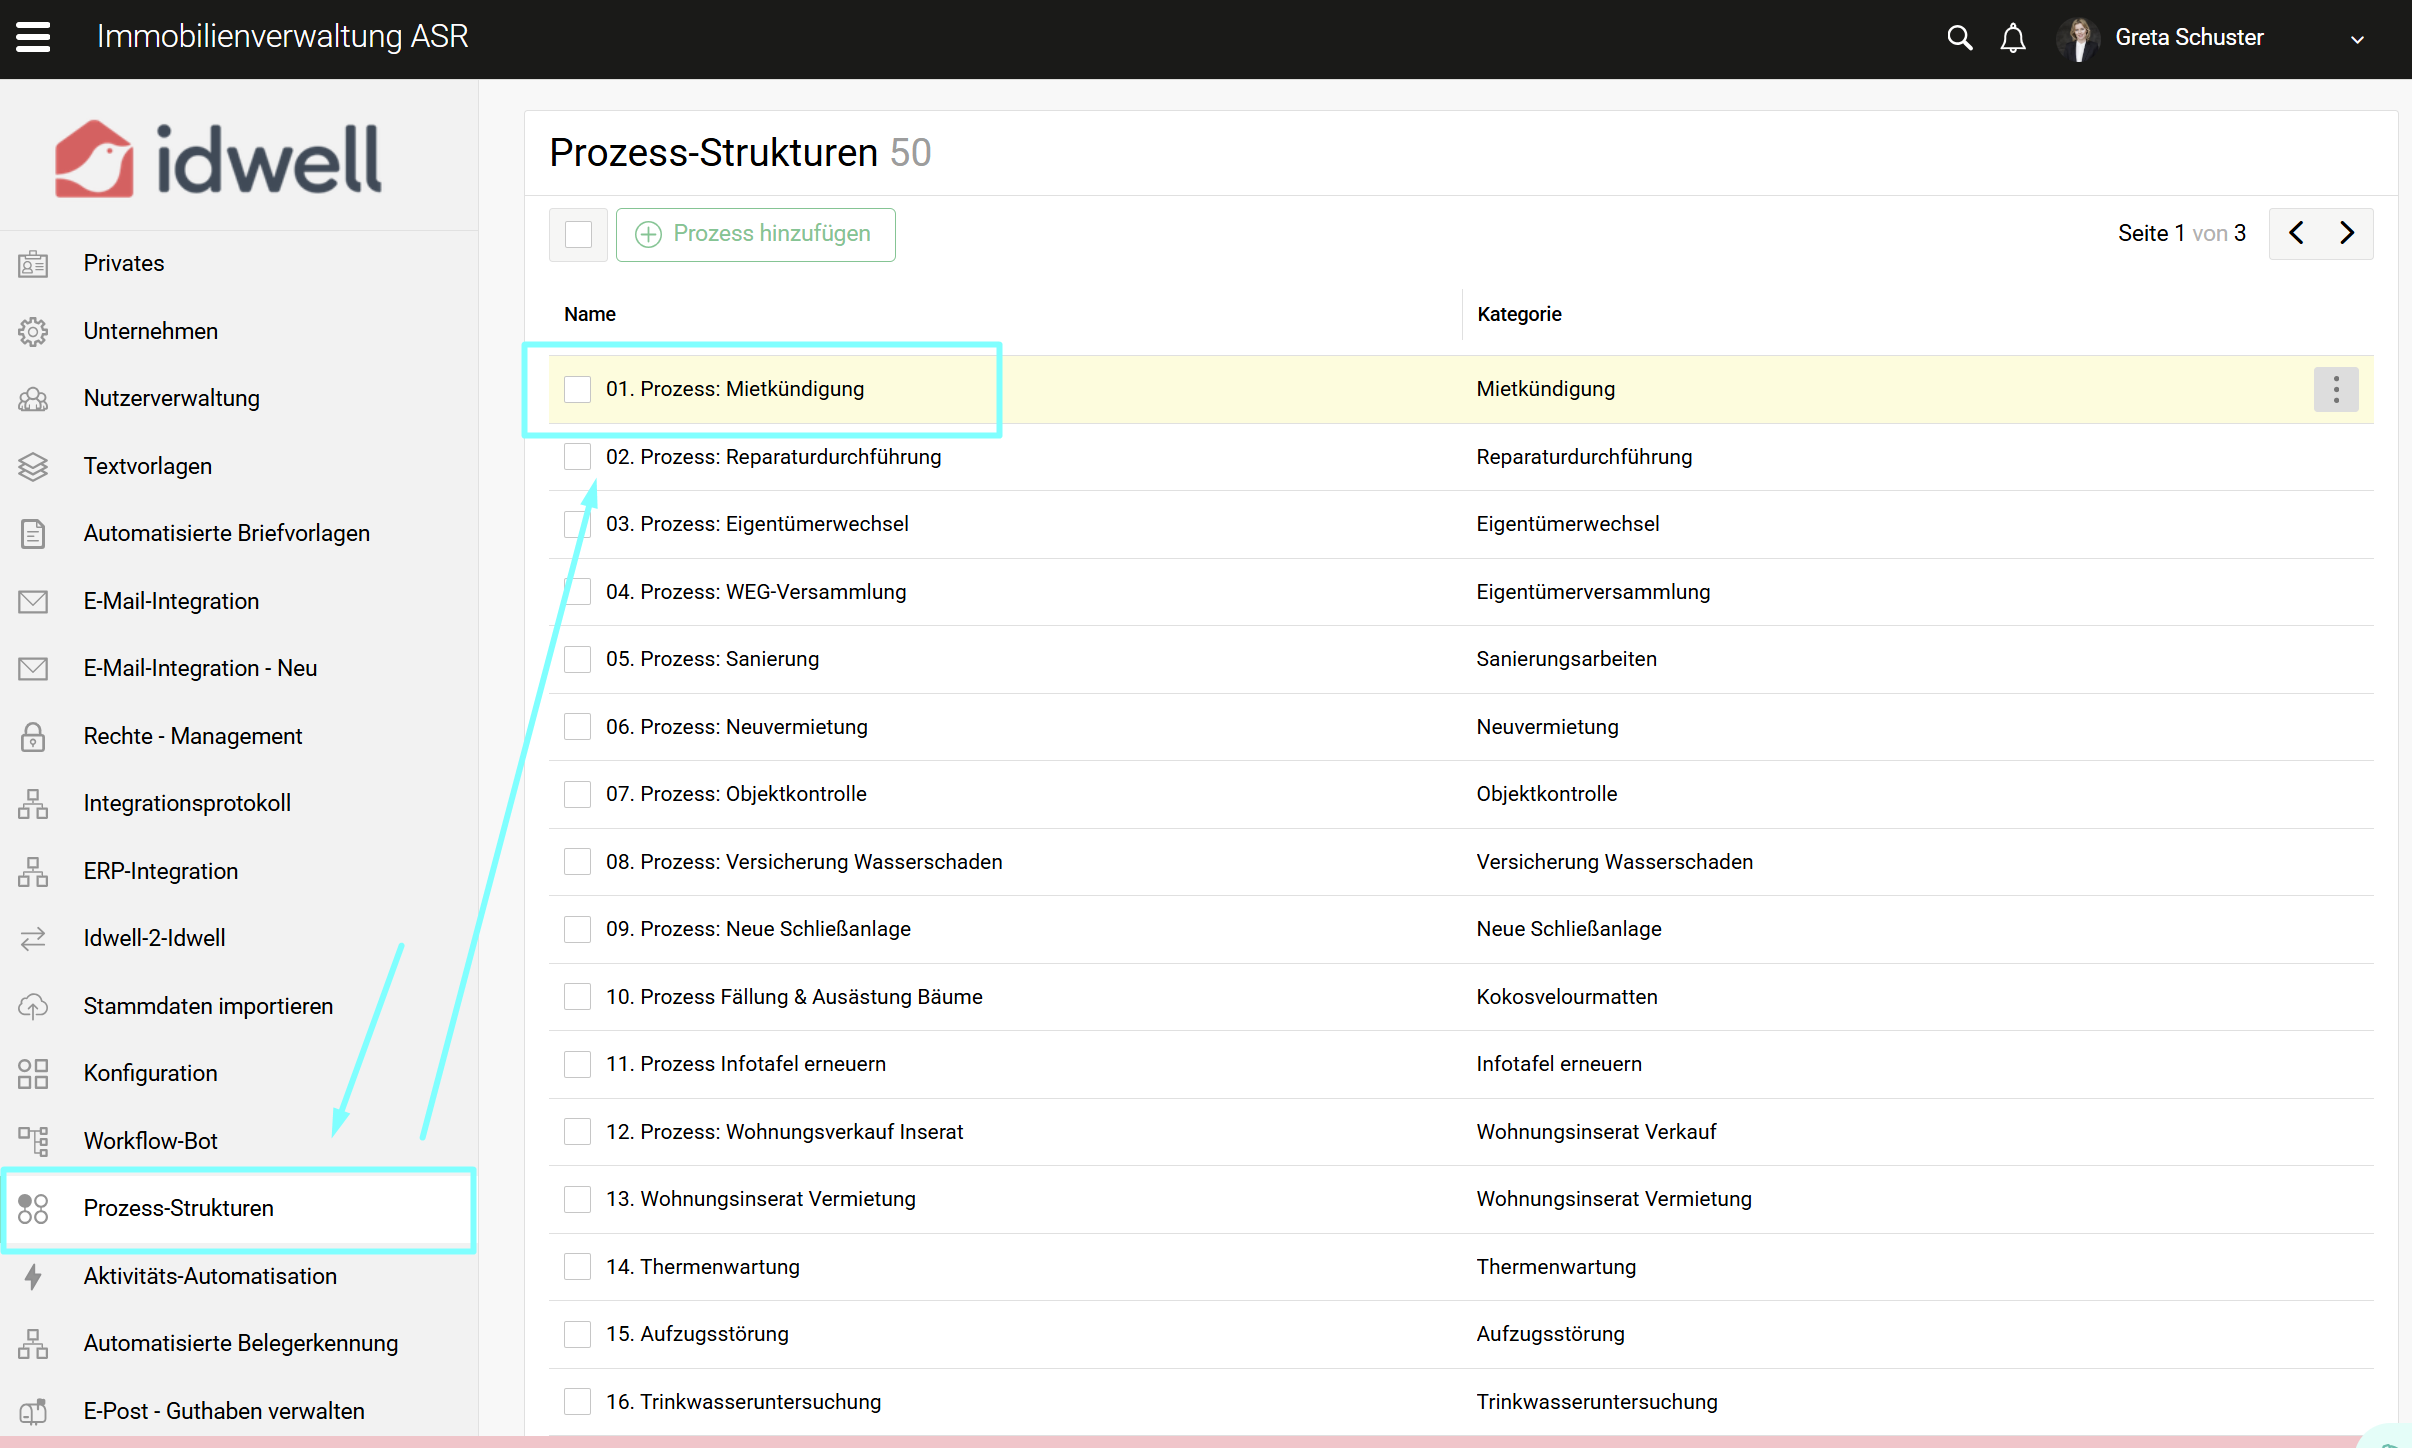Sort by the Kategorie column header
This screenshot has width=2412, height=1448.
(x=1518, y=314)
